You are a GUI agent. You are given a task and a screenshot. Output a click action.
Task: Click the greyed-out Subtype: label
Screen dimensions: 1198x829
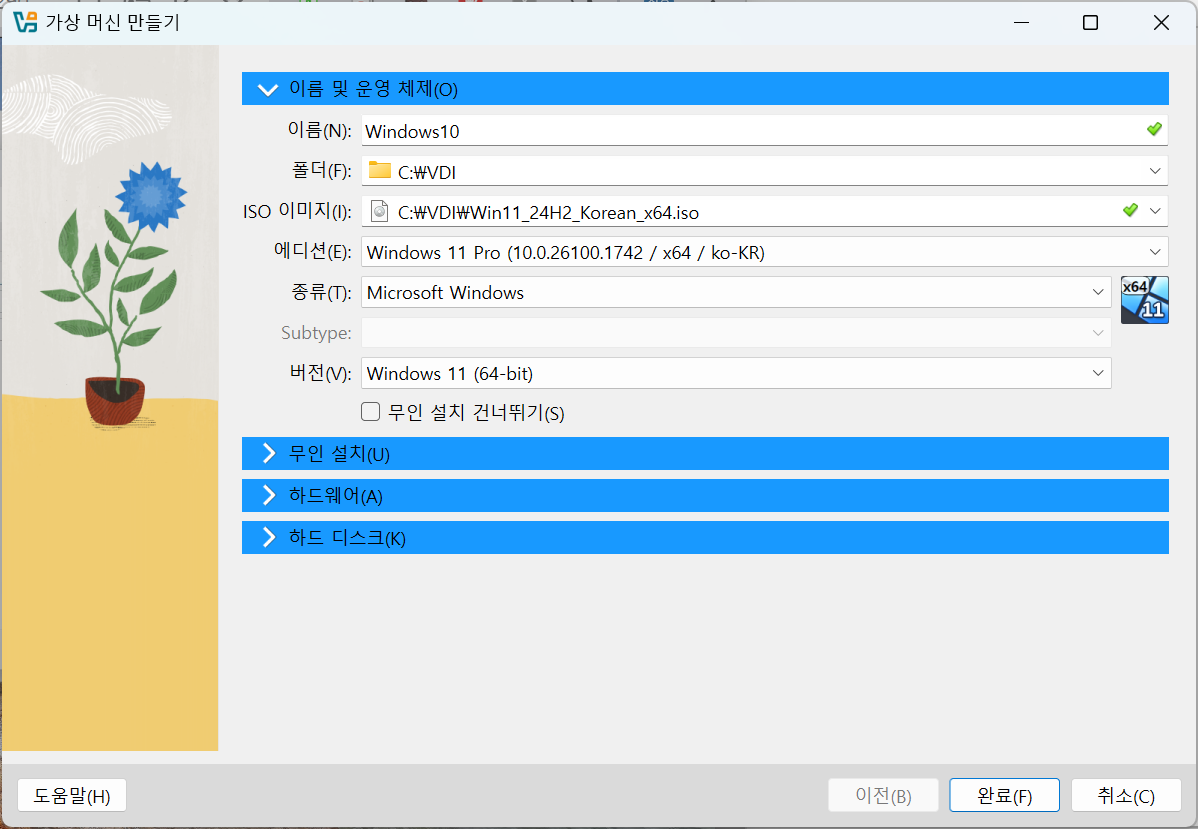pos(316,333)
